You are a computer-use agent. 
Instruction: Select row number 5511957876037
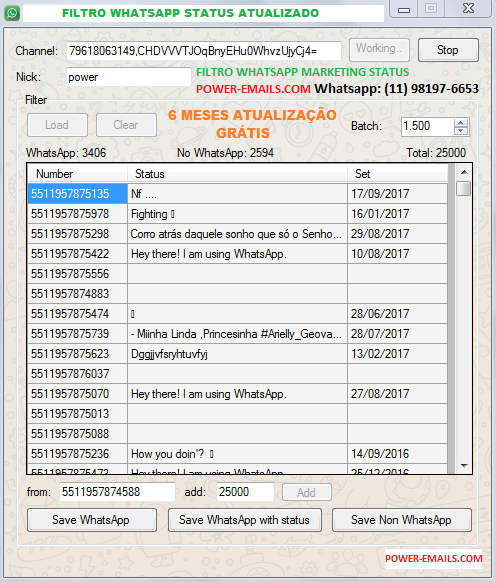(x=78, y=373)
